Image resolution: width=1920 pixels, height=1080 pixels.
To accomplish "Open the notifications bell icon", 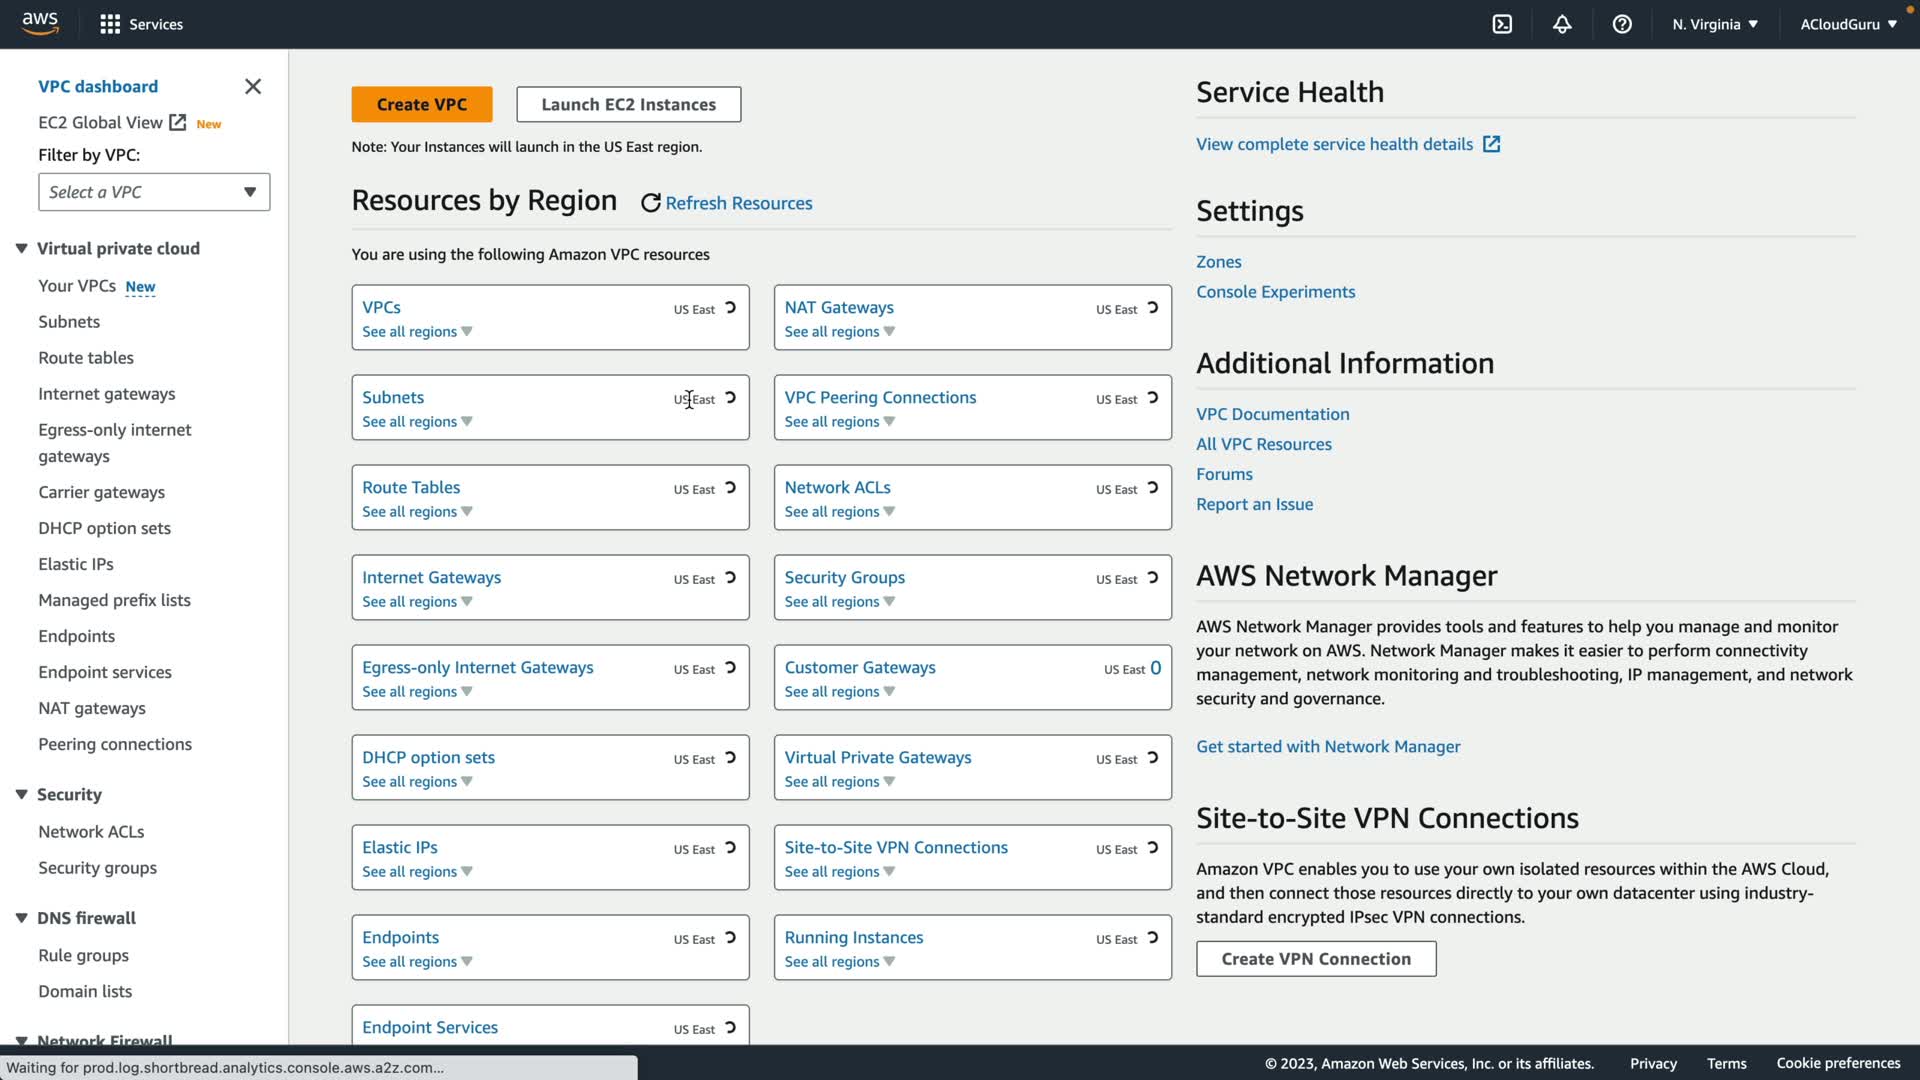I will click(1562, 24).
